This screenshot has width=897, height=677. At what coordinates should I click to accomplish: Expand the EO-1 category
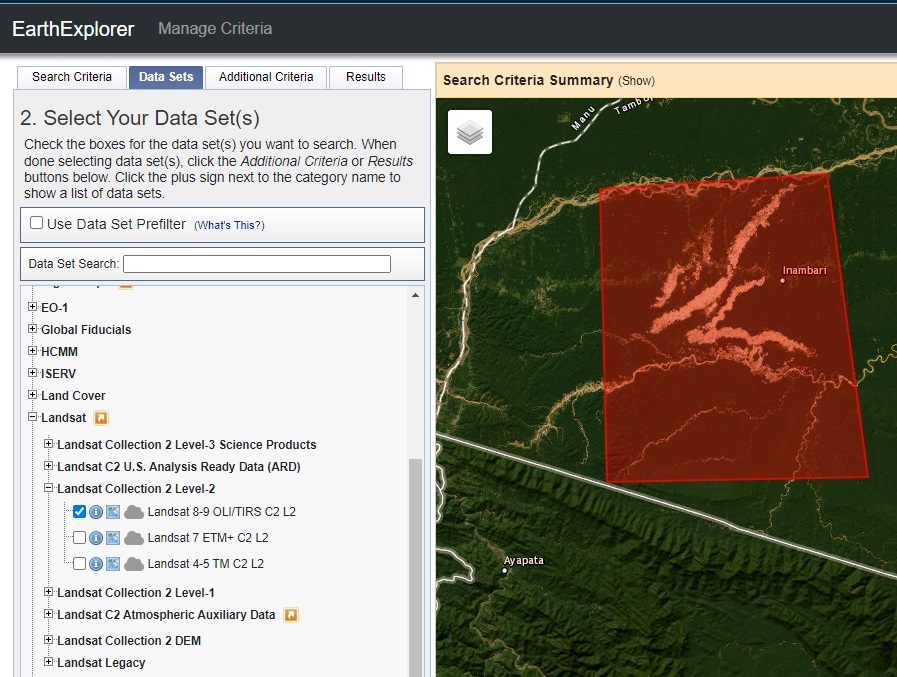tap(33, 307)
